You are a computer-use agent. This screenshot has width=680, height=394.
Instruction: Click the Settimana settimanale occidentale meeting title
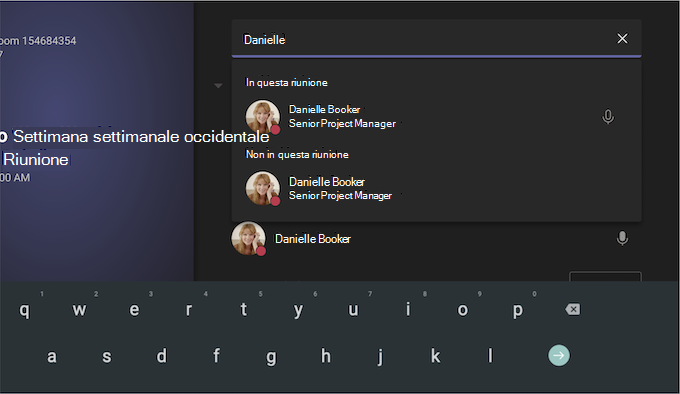point(141,137)
